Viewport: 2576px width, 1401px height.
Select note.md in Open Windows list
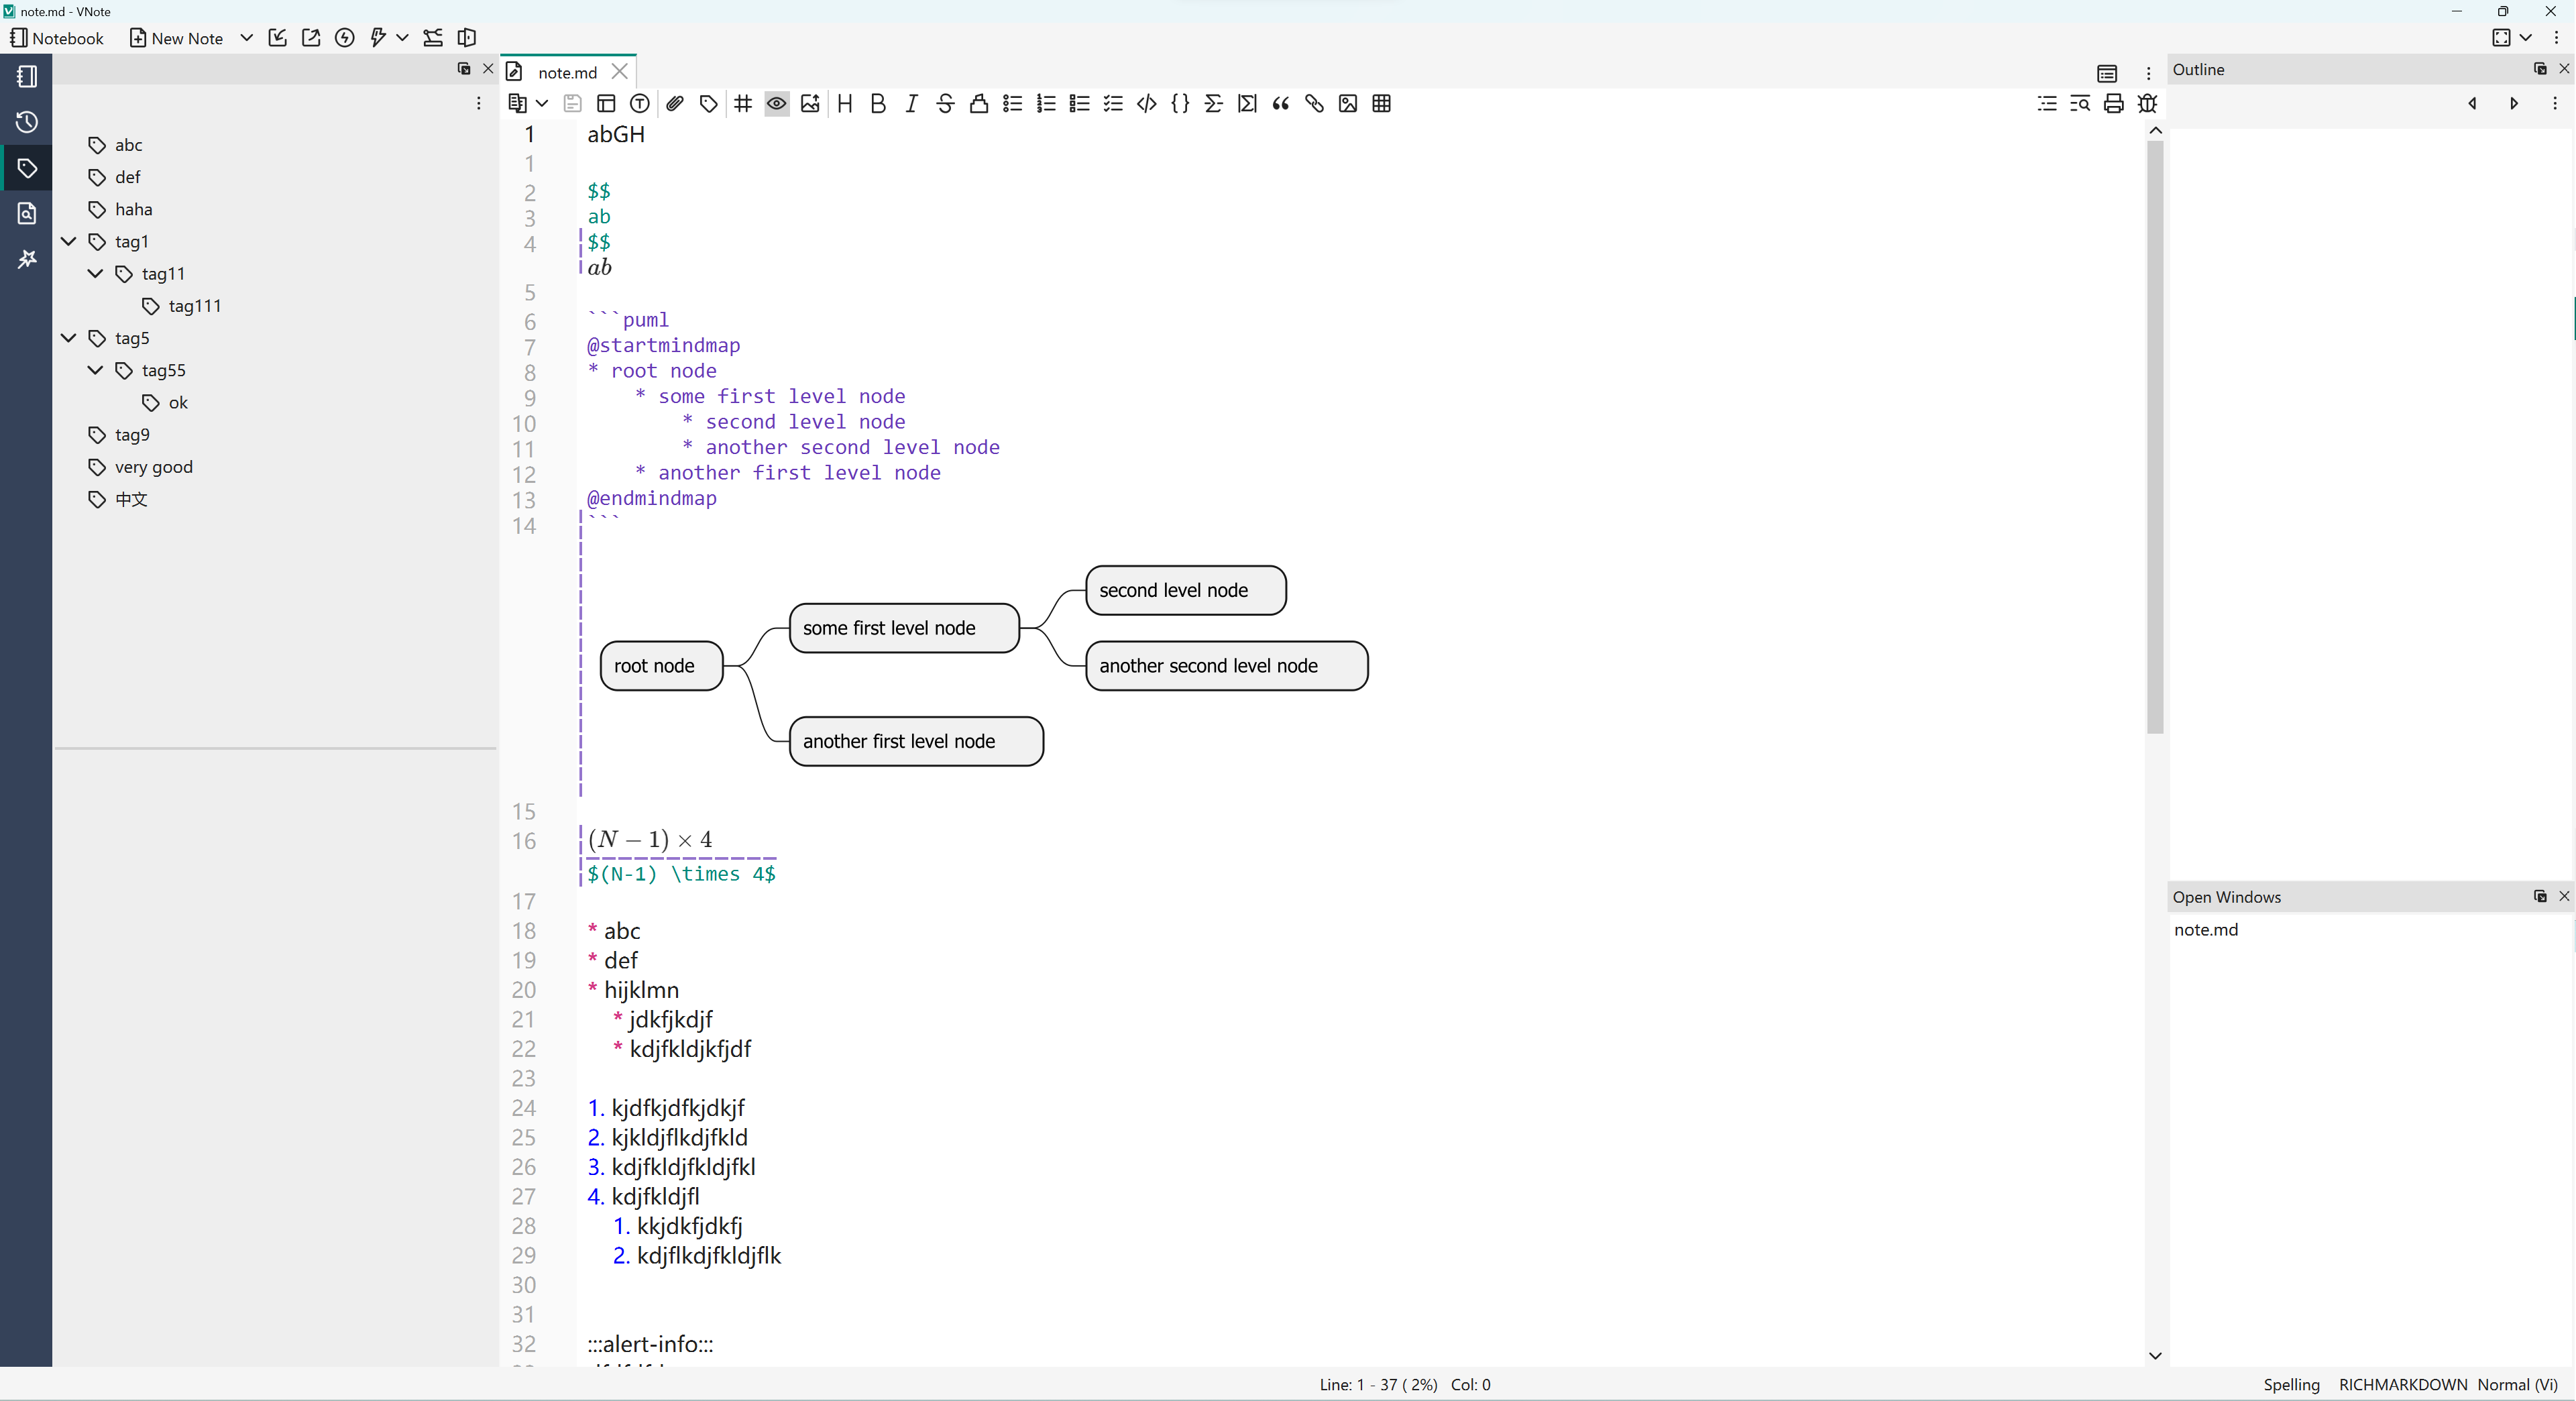[x=2205, y=929]
